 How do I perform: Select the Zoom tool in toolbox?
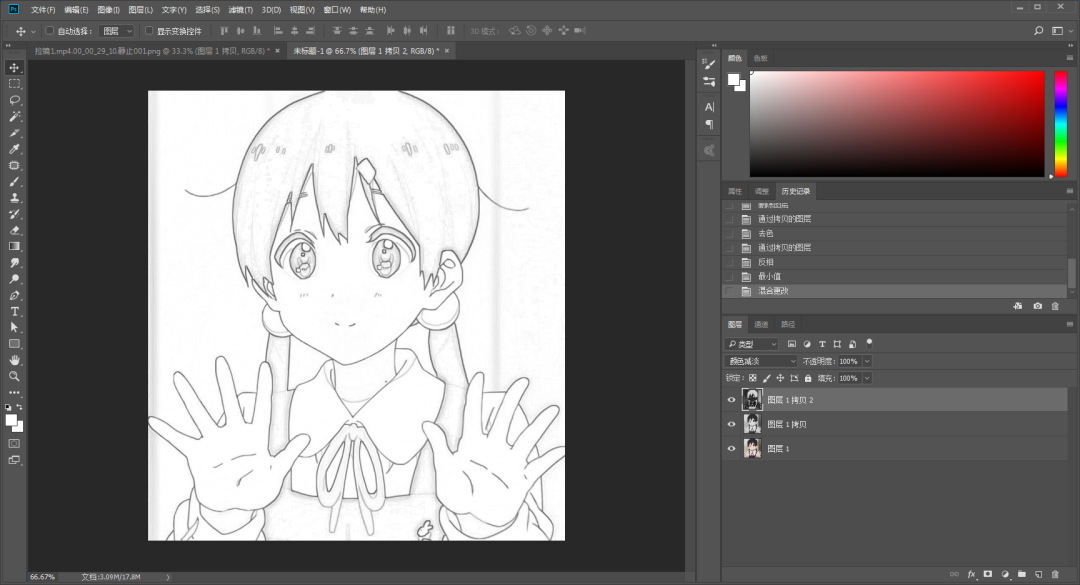point(14,376)
